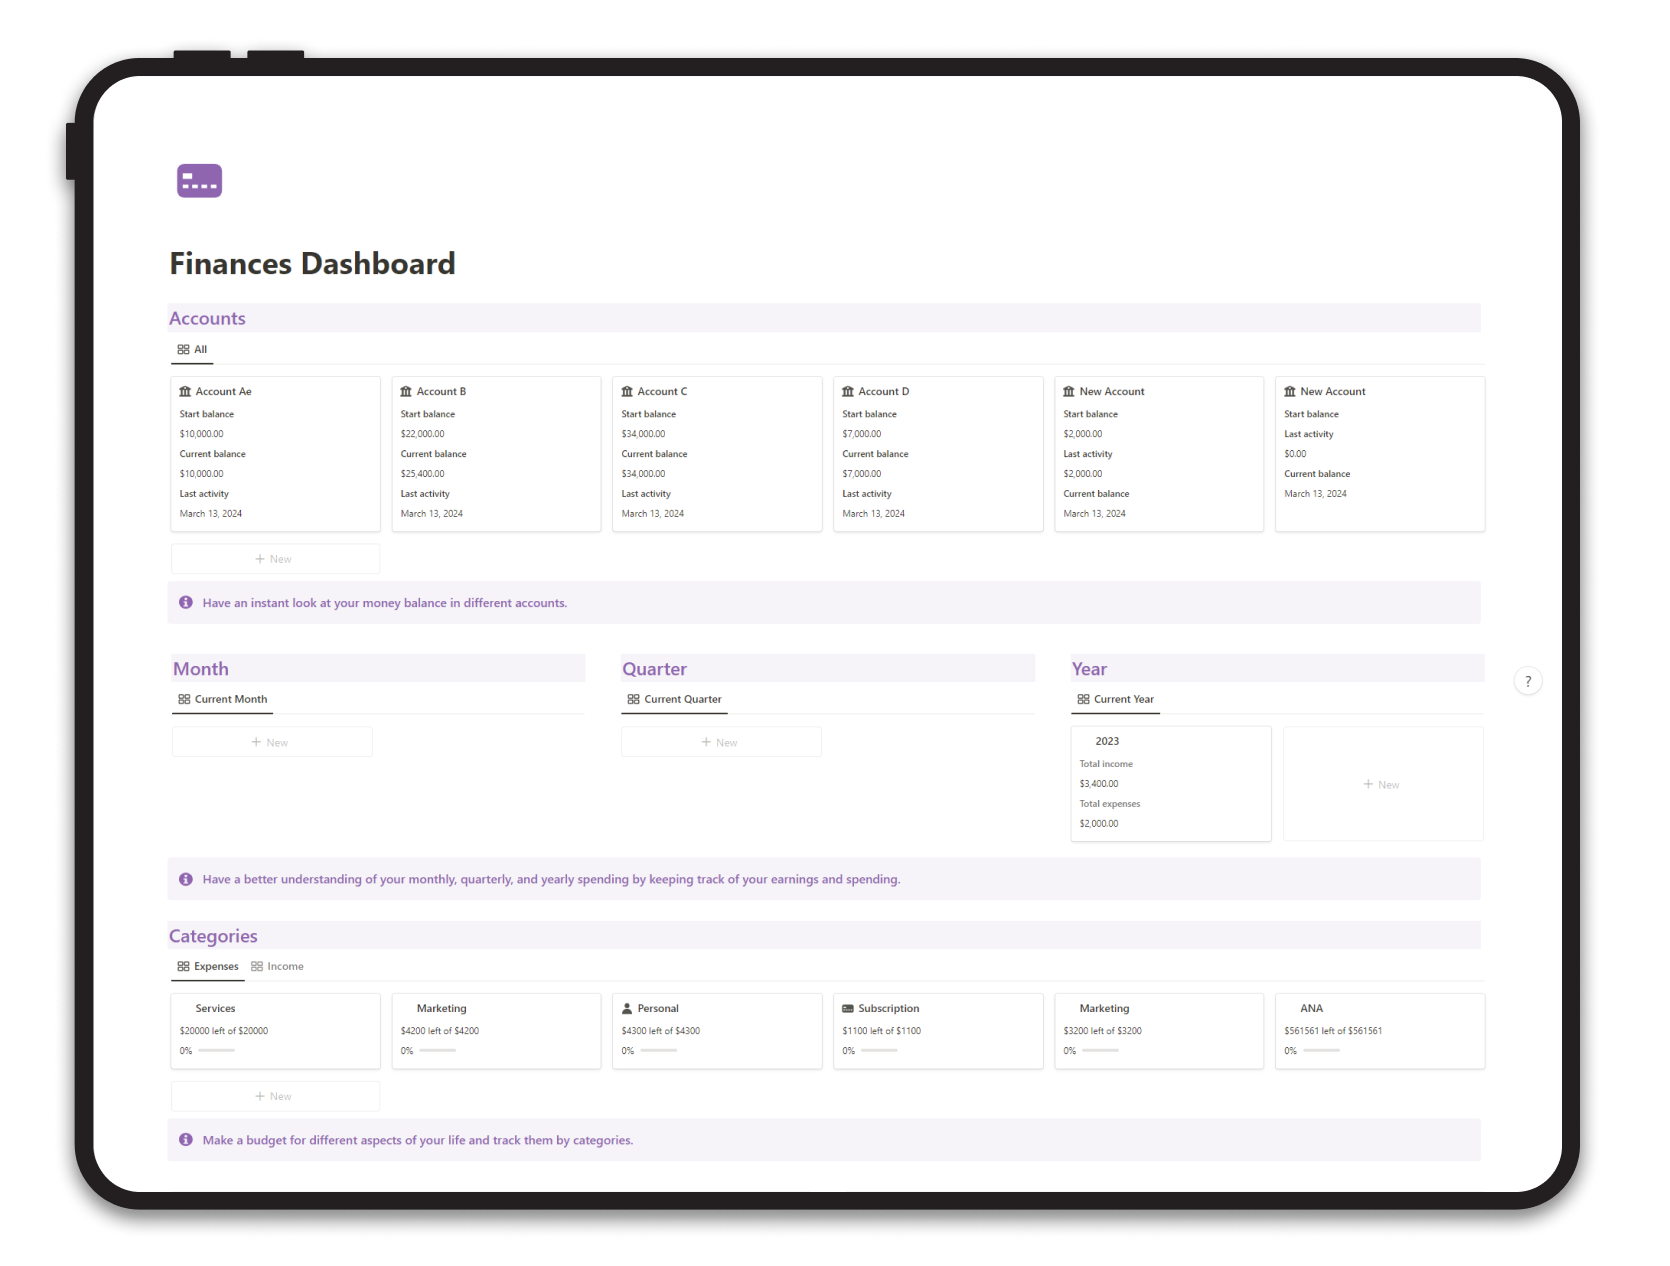
Task: Click the person icon on the Personal category
Action: (x=627, y=1008)
